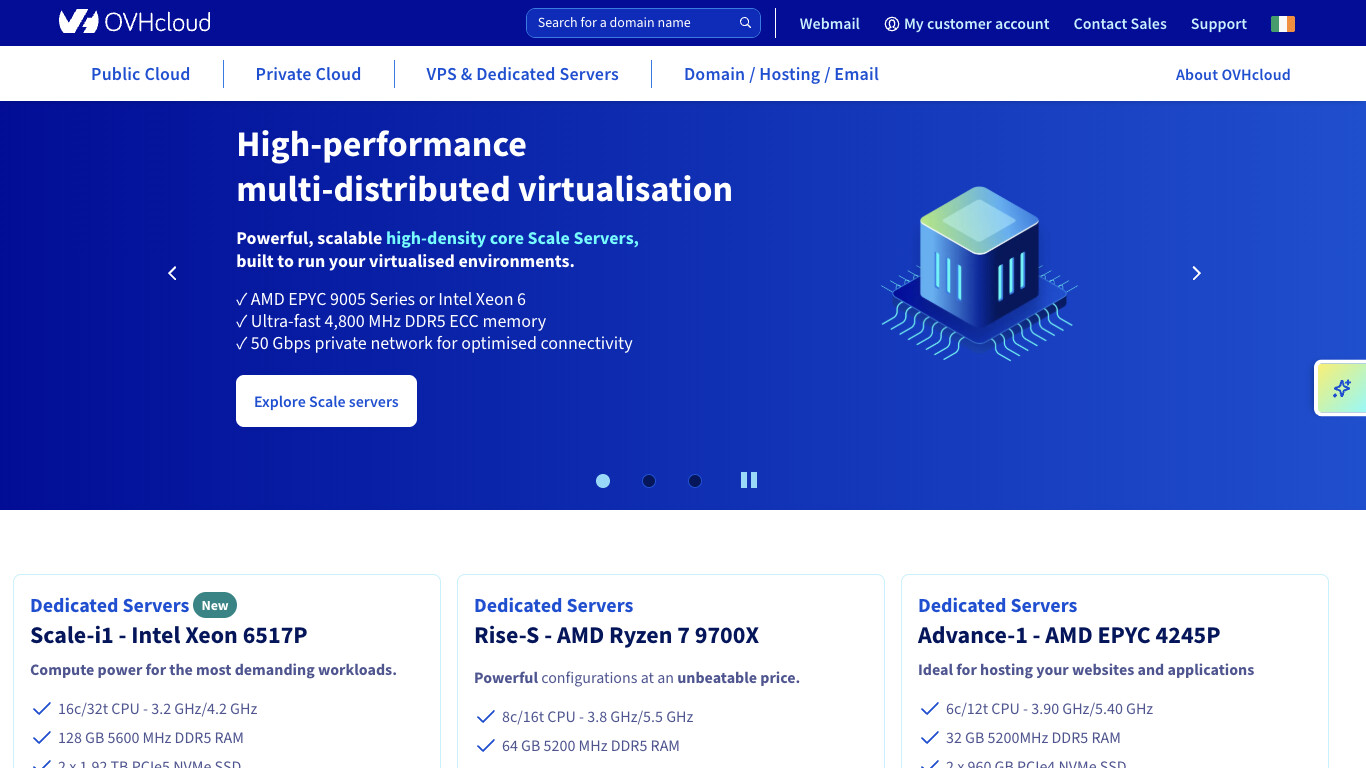Select the third carousel slide dot
Image resolution: width=1366 pixels, height=768 pixels.
[x=695, y=481]
